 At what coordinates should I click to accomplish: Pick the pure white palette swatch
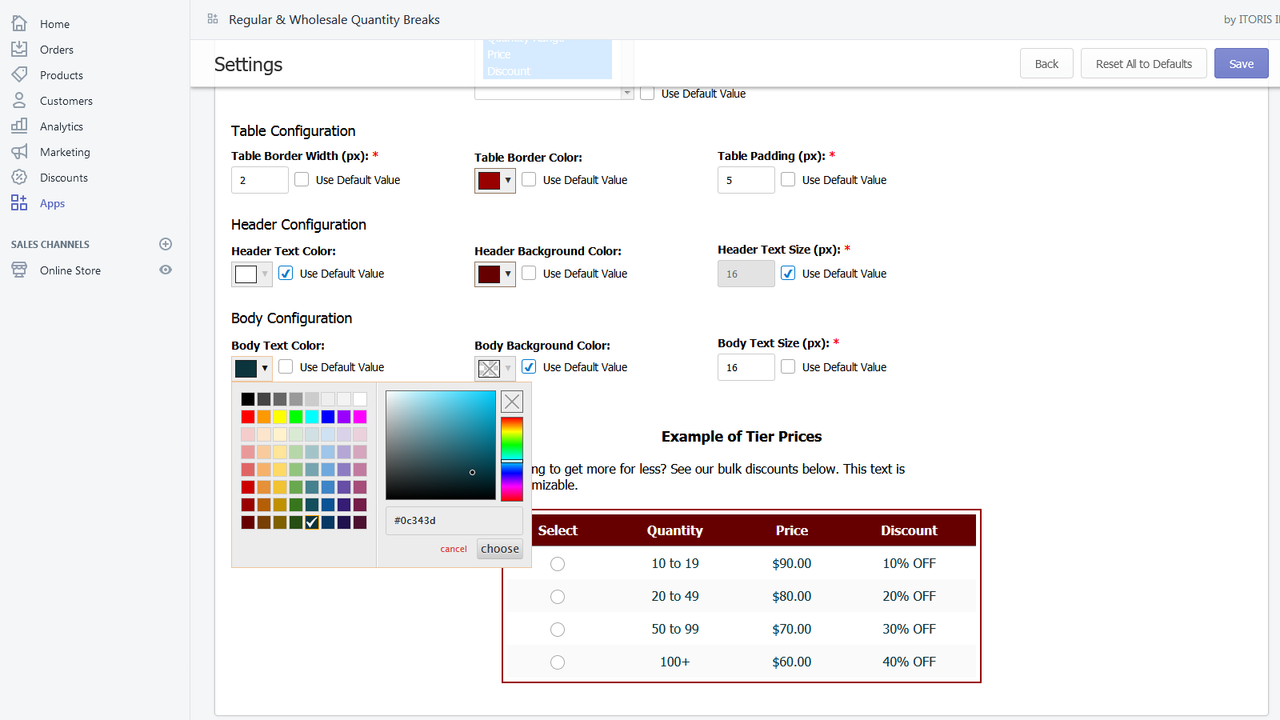tap(360, 399)
